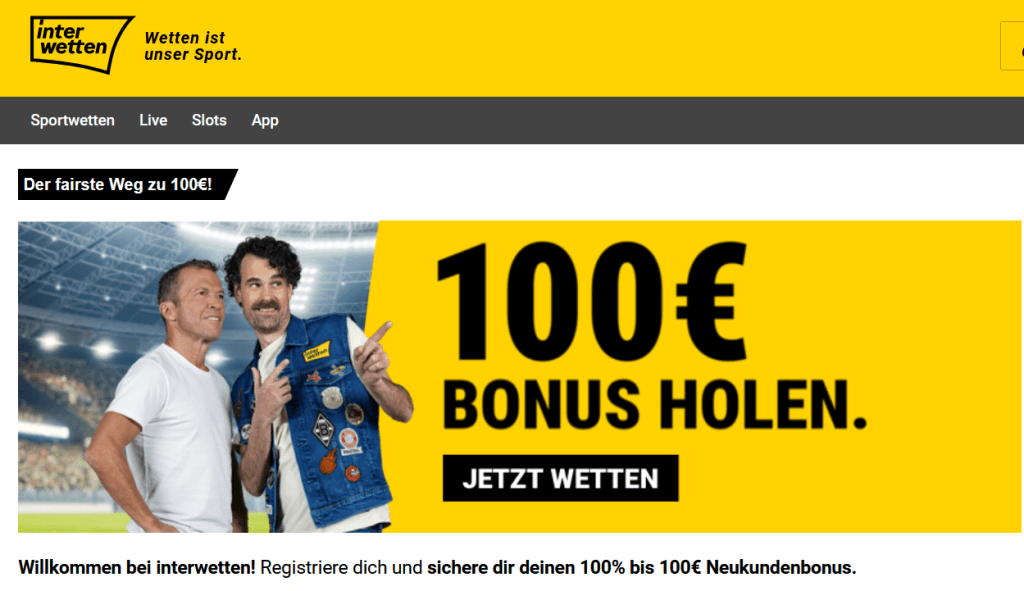Click the orange round patch on vest
Image resolution: width=1024 pixels, height=591 pixels.
pyautogui.click(x=328, y=464)
